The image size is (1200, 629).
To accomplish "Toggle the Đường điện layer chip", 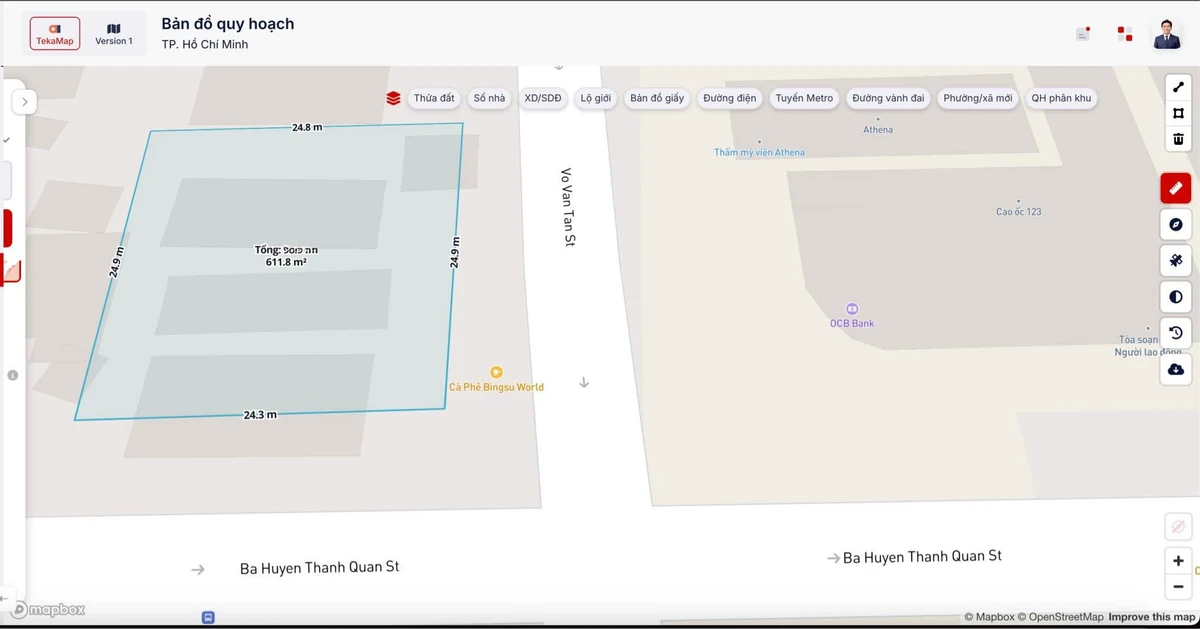I will (x=731, y=98).
